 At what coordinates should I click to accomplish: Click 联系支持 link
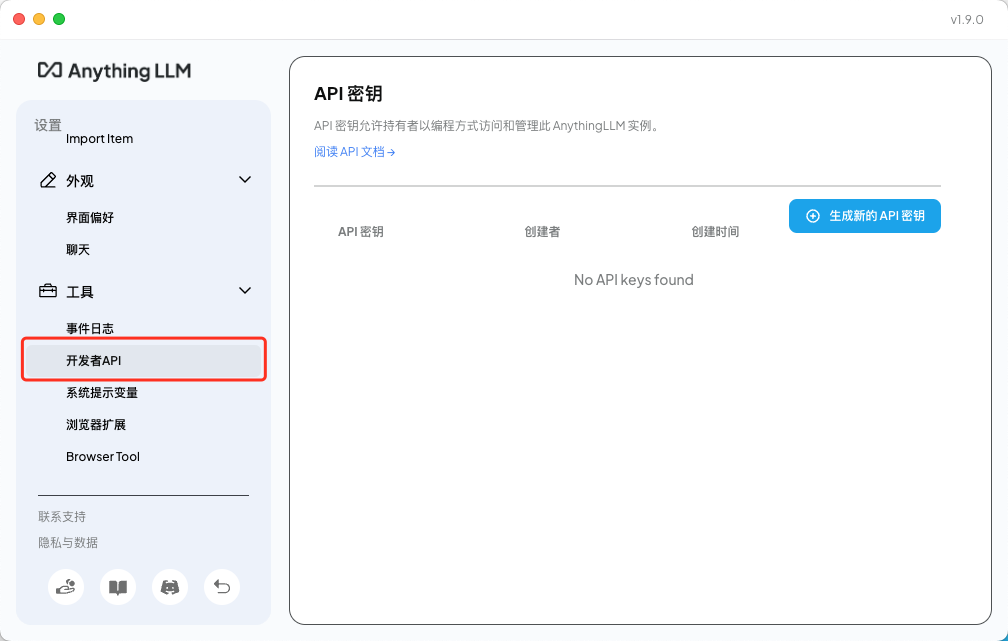pyautogui.click(x=62, y=516)
